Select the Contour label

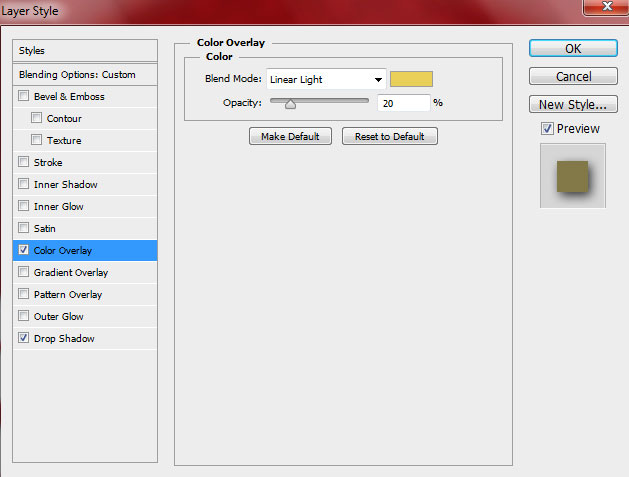(x=64, y=118)
